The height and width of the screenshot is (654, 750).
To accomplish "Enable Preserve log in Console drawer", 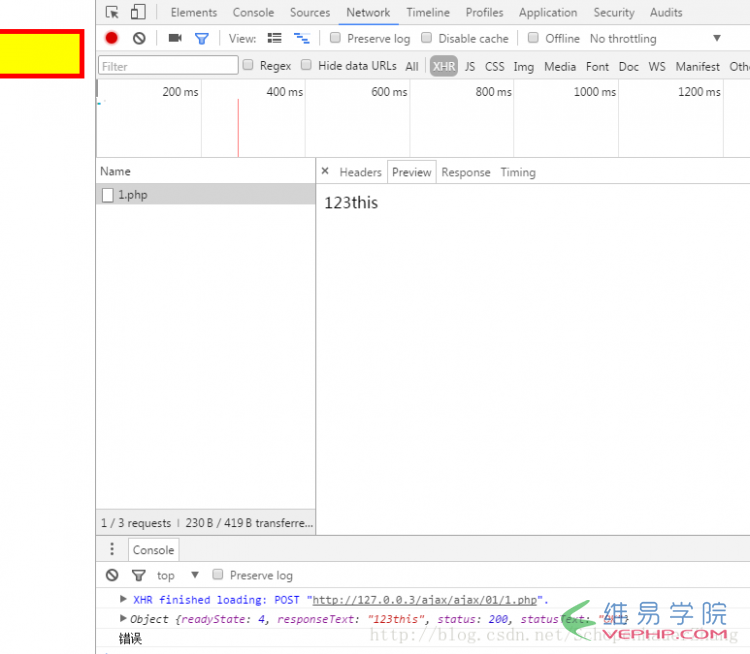I will click(x=218, y=575).
